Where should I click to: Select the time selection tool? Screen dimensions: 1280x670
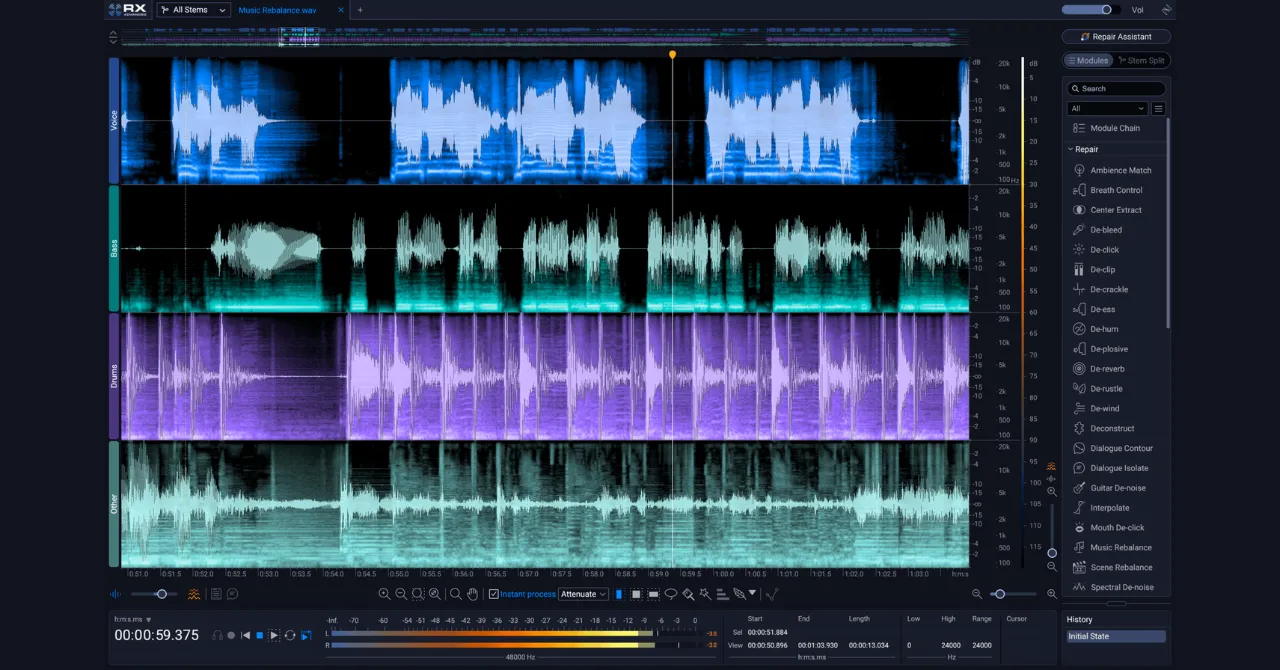(618, 594)
